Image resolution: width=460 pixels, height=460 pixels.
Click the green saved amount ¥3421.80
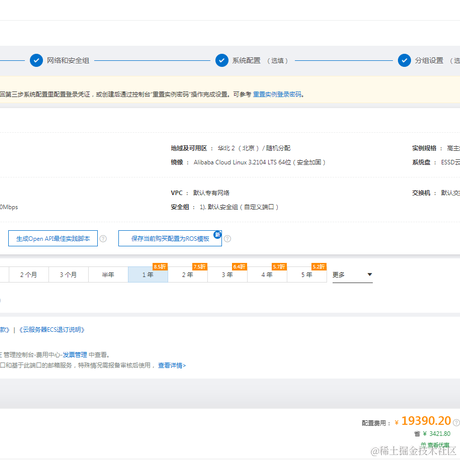(x=437, y=433)
